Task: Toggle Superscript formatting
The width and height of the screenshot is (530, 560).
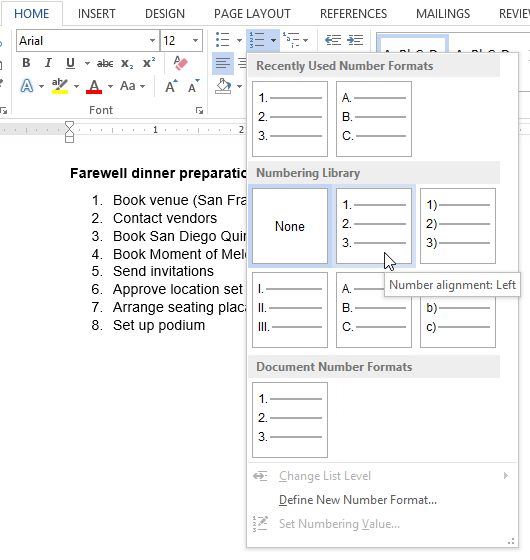Action: [x=149, y=63]
